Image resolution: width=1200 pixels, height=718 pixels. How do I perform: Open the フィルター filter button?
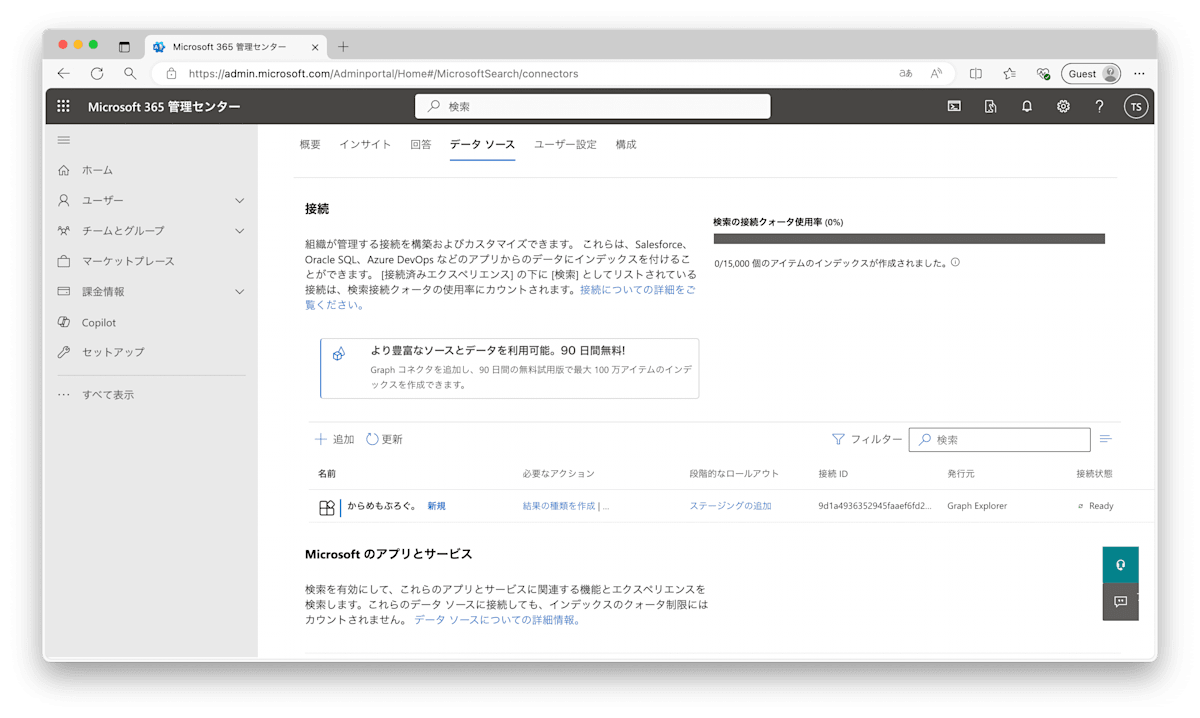[867, 439]
